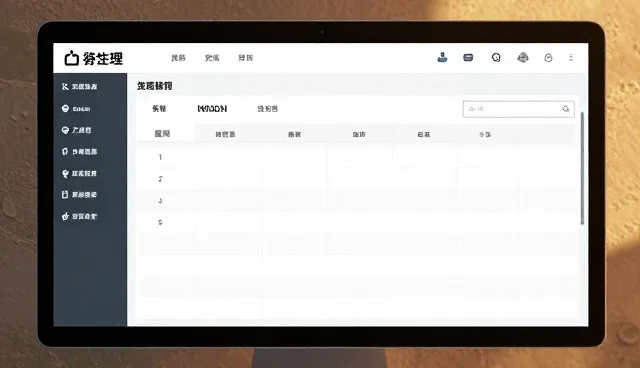Image resolution: width=640 pixels, height=368 pixels.
Task: Click the app logo icon in the header
Action: pos(71,58)
